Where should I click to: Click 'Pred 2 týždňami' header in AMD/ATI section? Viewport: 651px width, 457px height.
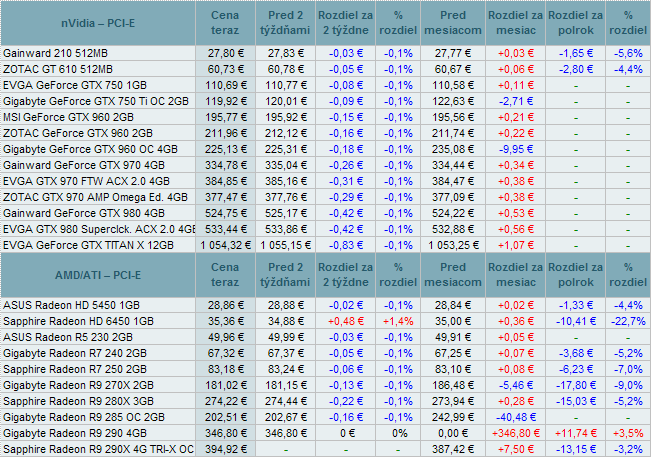[285, 275]
